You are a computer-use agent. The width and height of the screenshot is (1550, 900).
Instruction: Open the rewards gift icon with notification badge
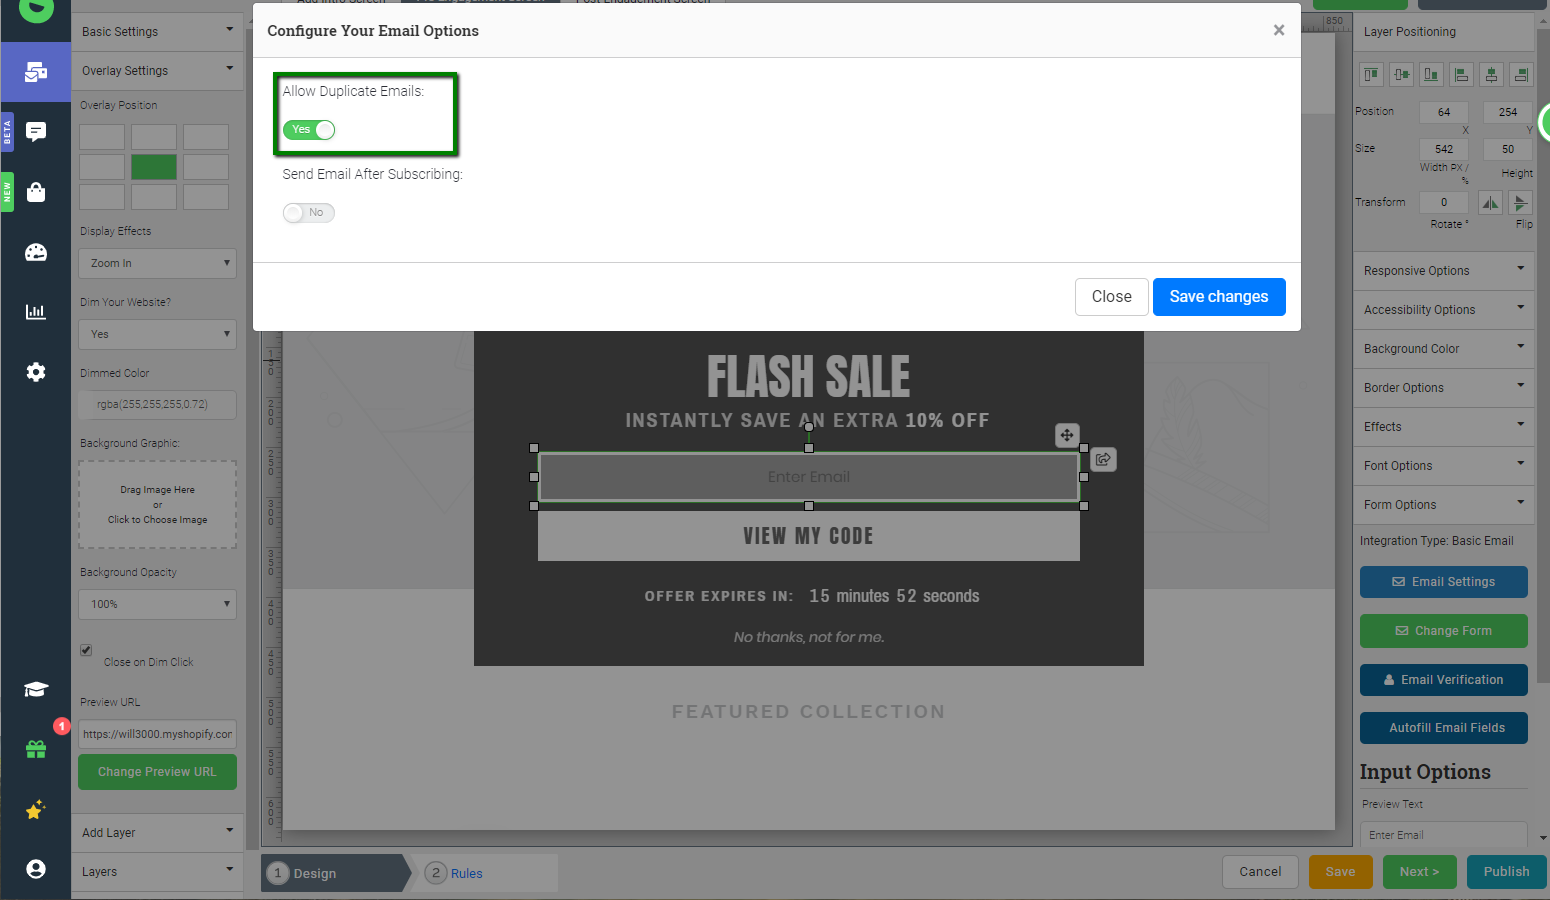click(36, 749)
